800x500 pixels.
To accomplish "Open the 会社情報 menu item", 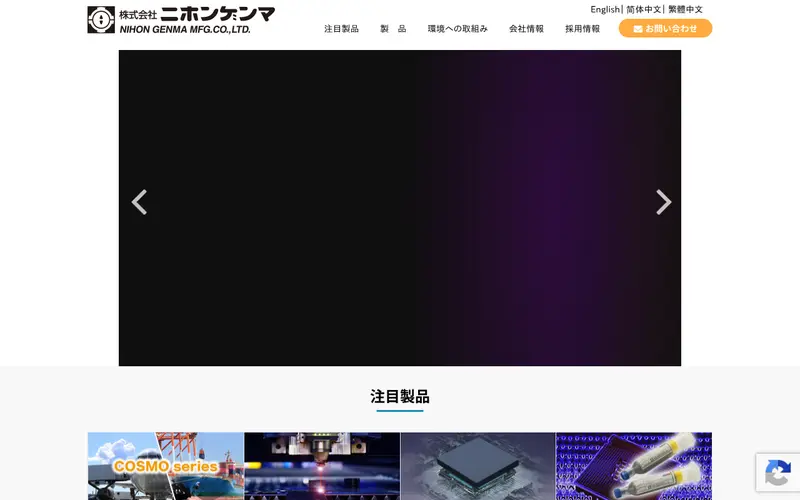I will (526, 29).
